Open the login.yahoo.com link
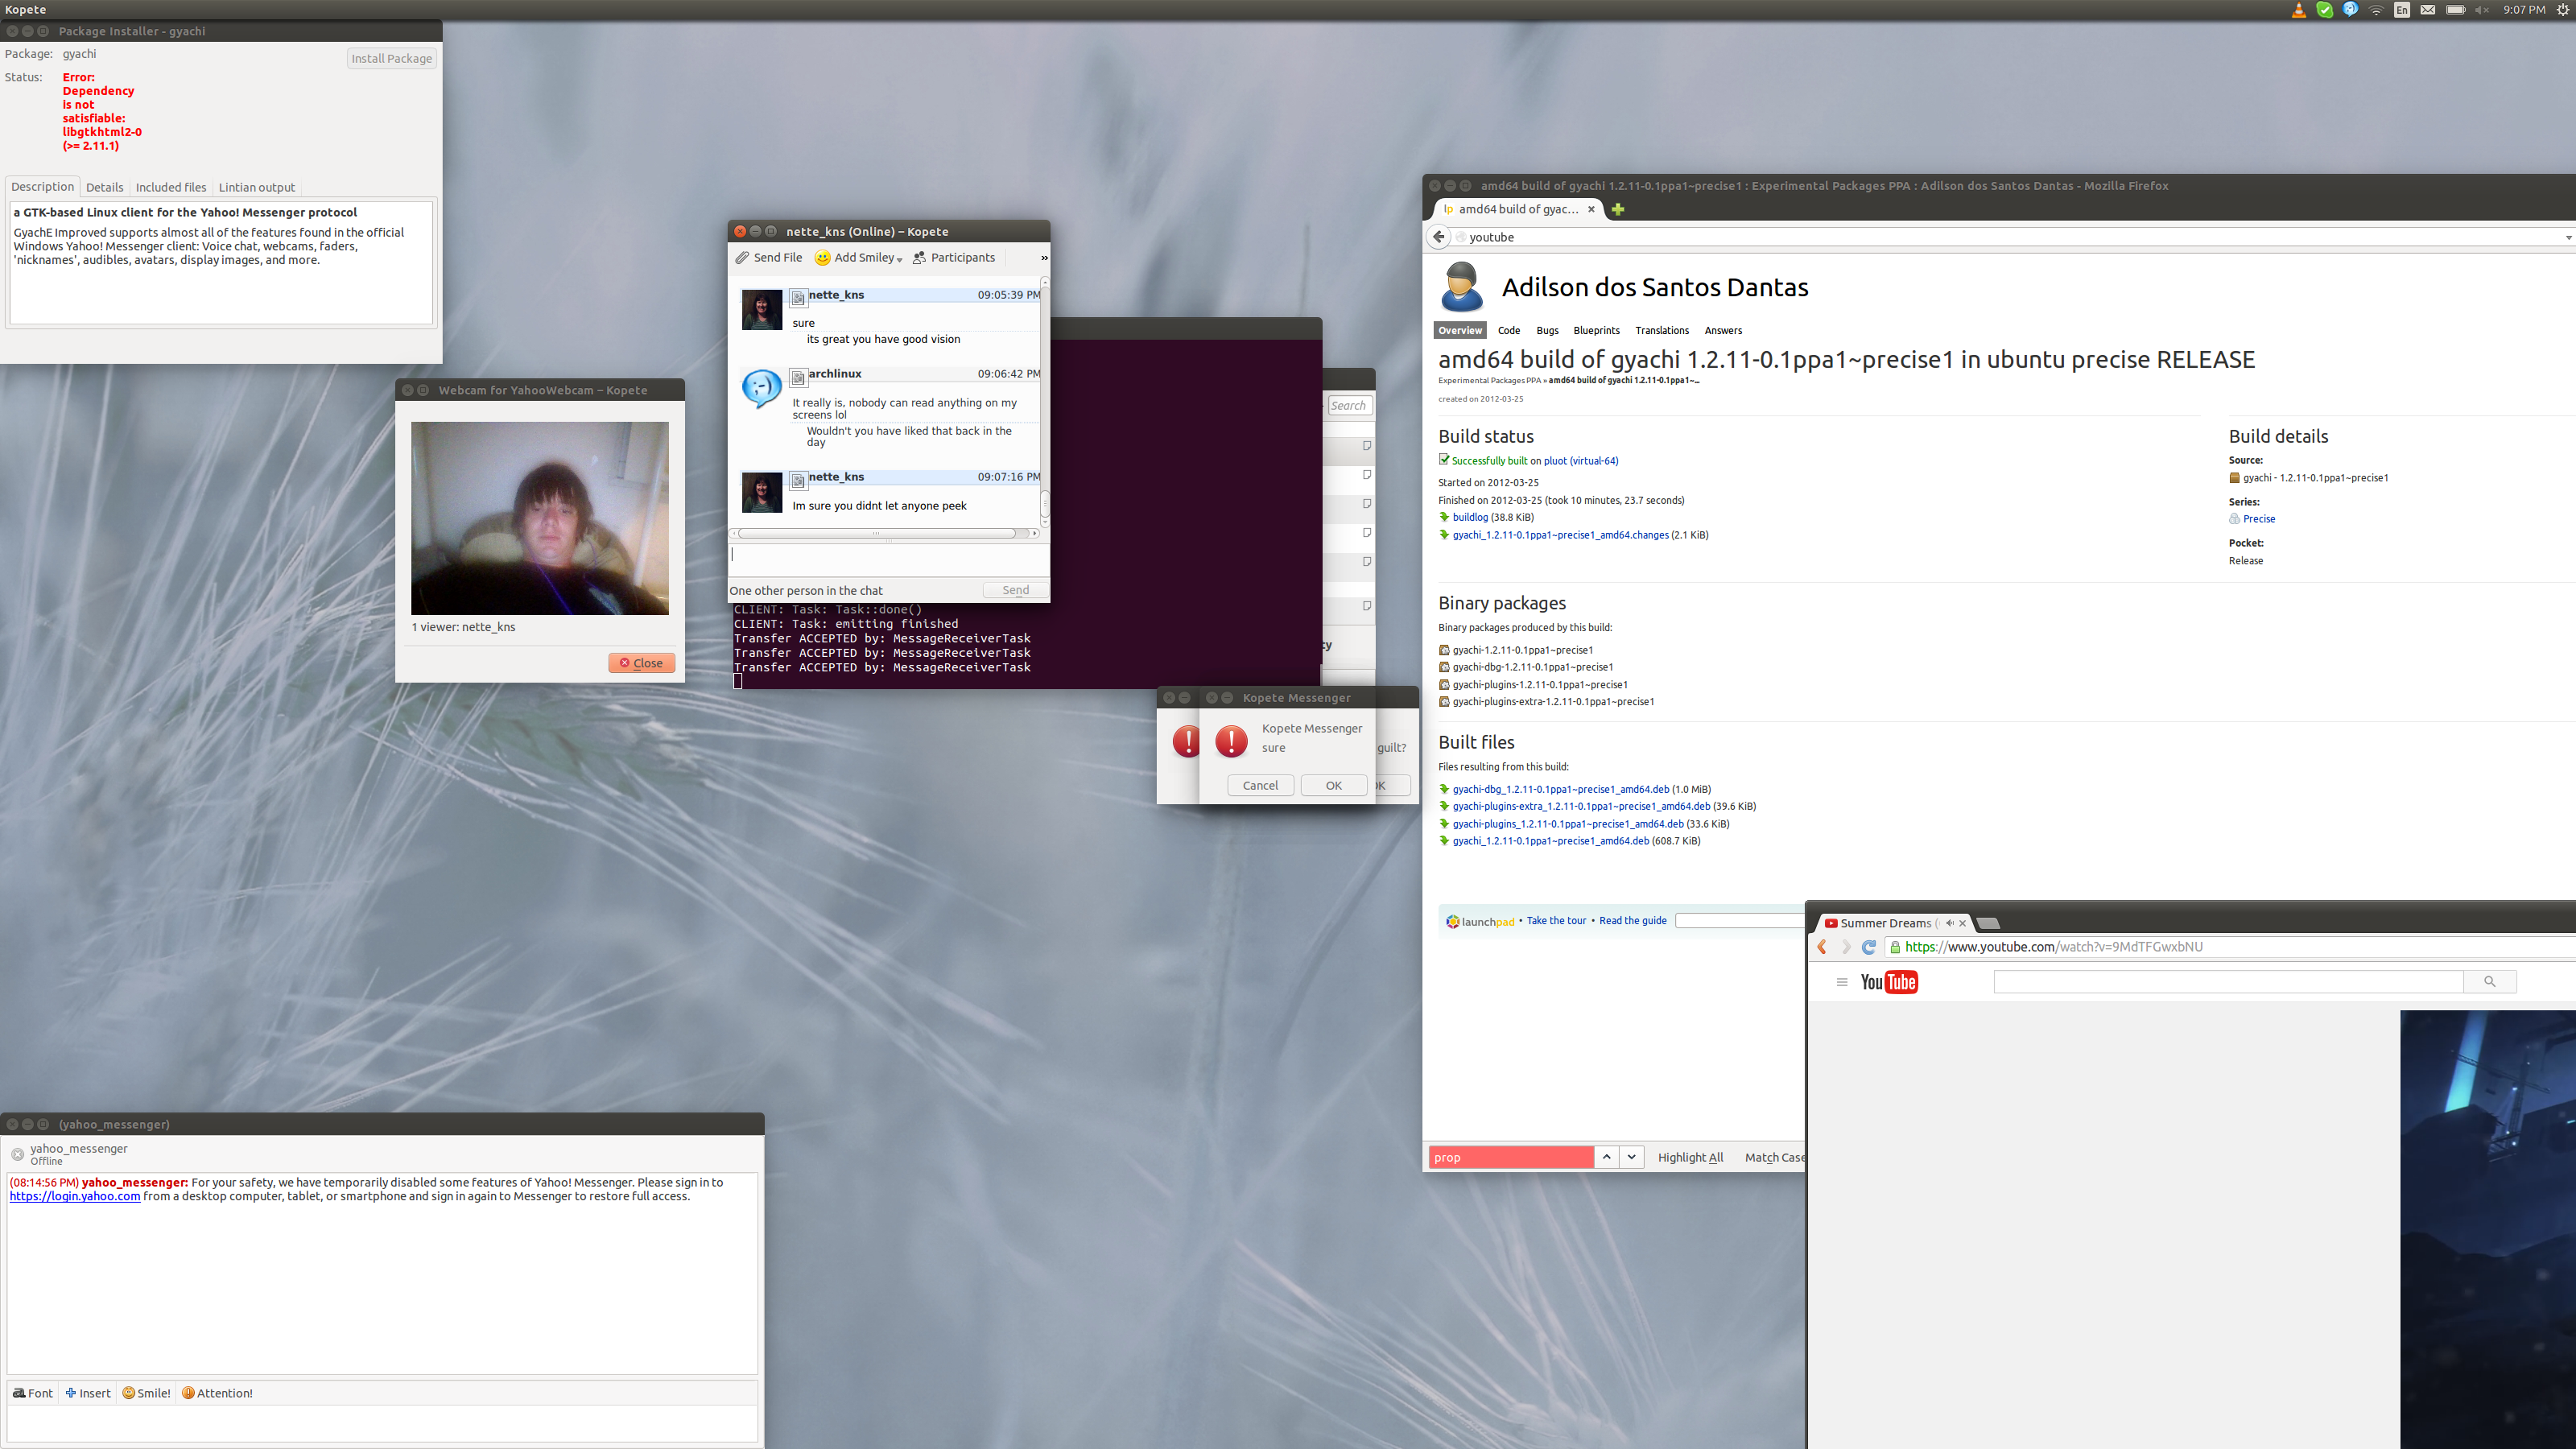The width and height of the screenshot is (2576, 1449). (x=75, y=1196)
